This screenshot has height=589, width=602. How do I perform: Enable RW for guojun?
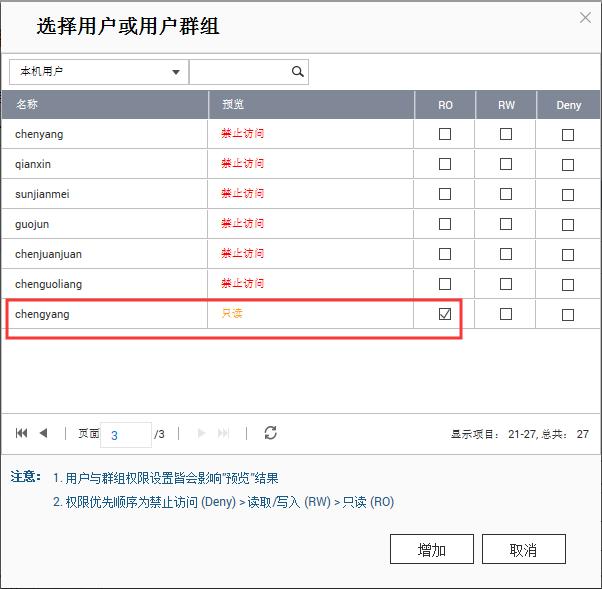point(506,224)
